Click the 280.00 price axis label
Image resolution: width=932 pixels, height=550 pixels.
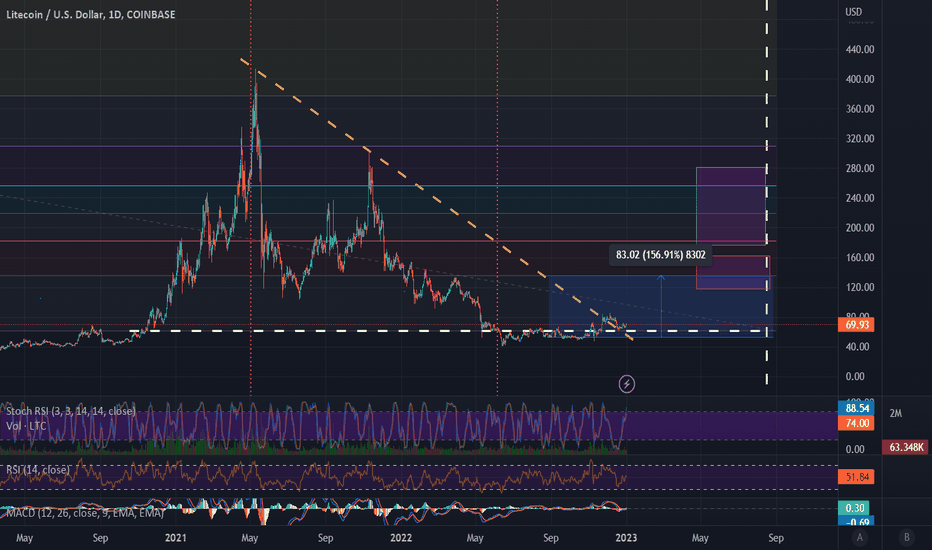[859, 168]
